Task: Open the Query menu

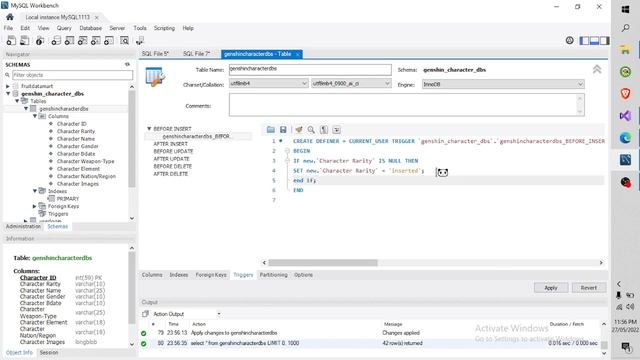Action: click(64, 28)
